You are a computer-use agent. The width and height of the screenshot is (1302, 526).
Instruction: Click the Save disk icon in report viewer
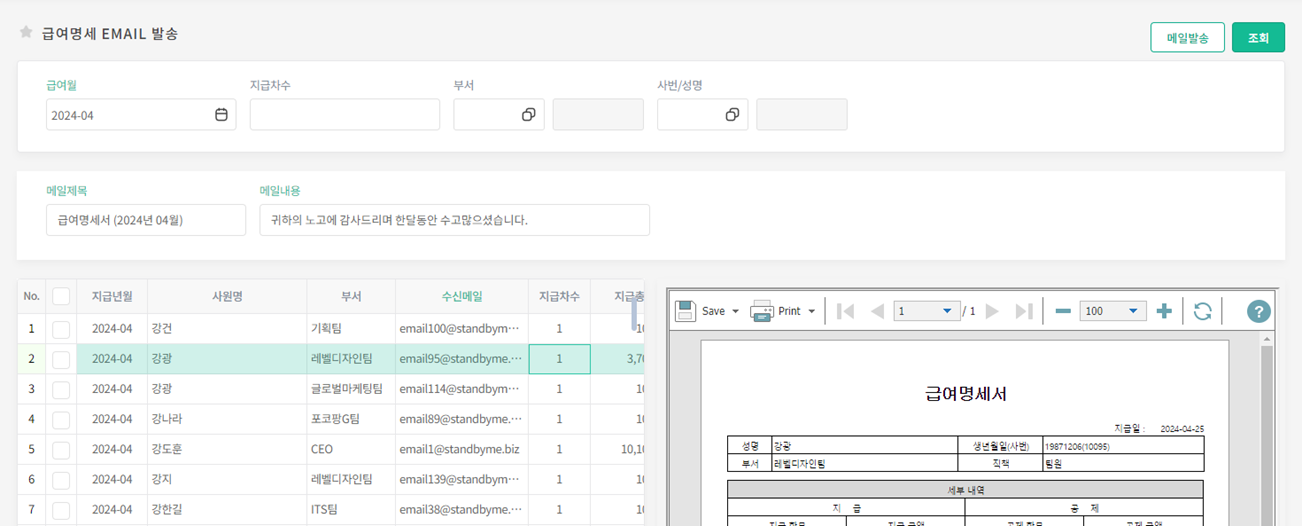[x=685, y=311]
